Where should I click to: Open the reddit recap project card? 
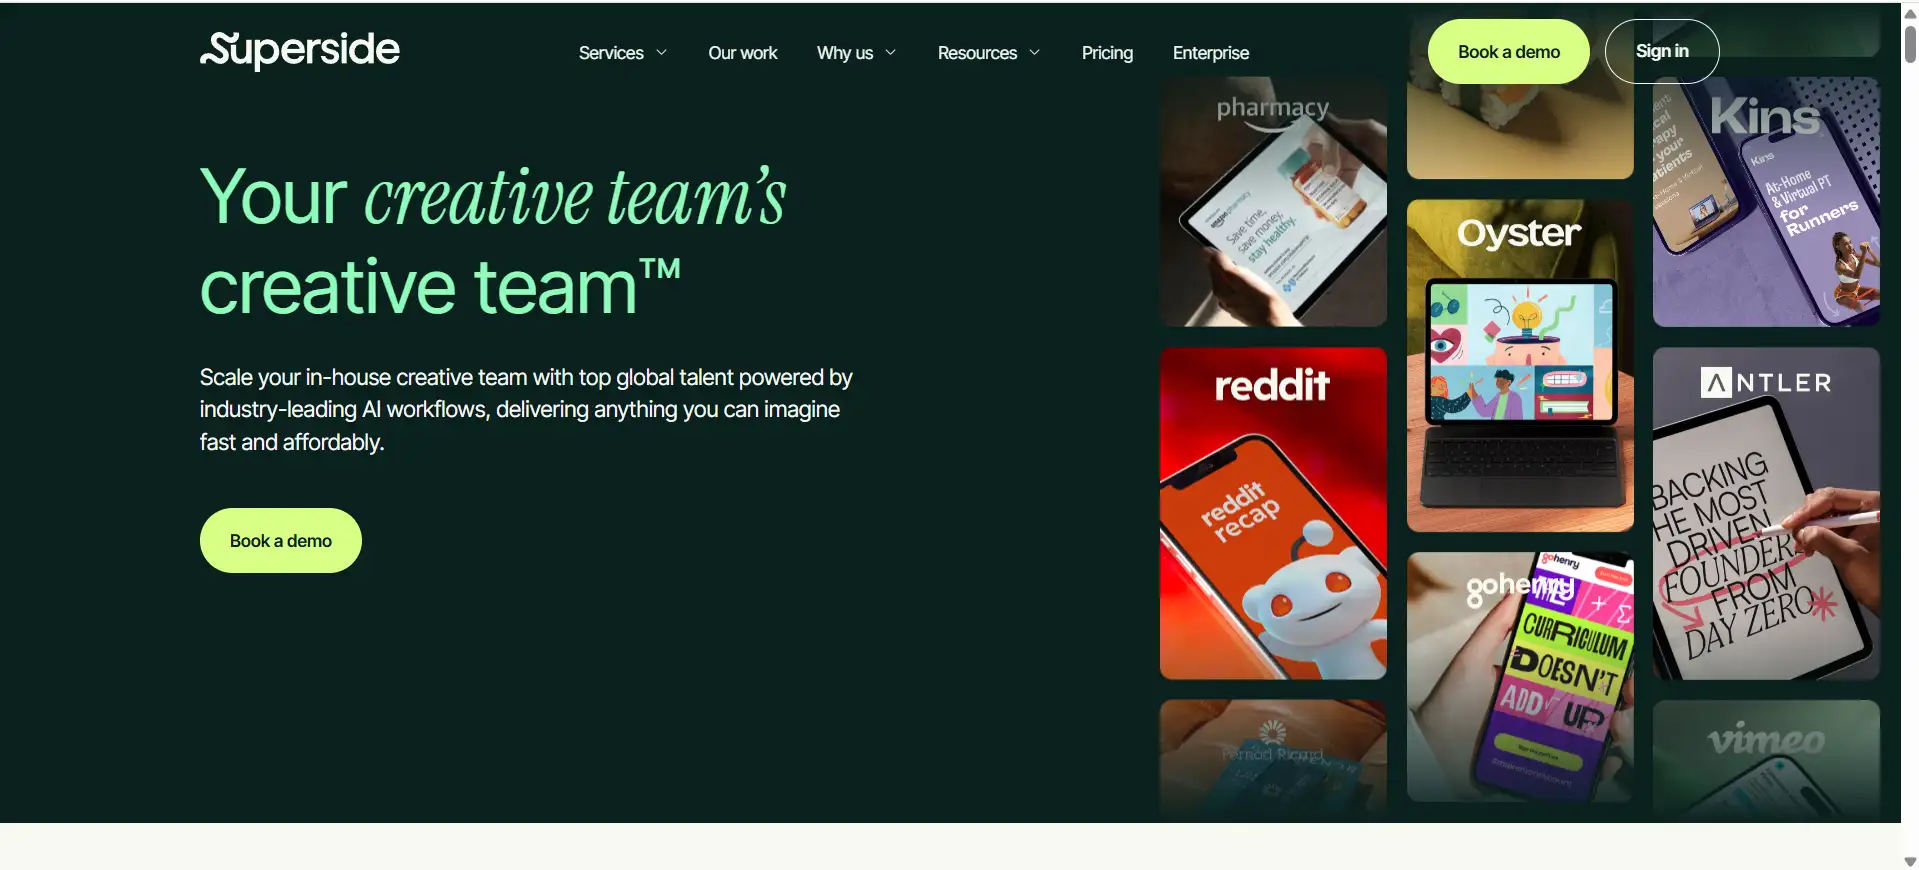(1273, 513)
